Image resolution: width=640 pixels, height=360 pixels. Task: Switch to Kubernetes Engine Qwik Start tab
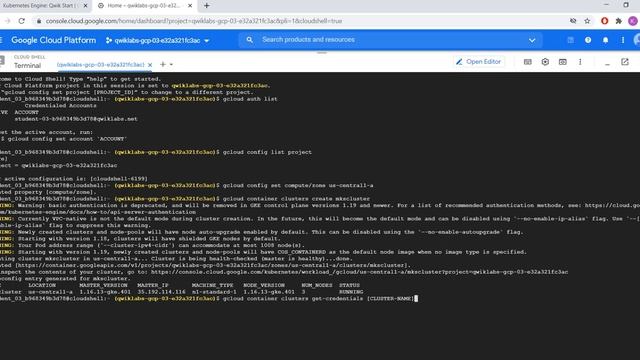coord(41,6)
